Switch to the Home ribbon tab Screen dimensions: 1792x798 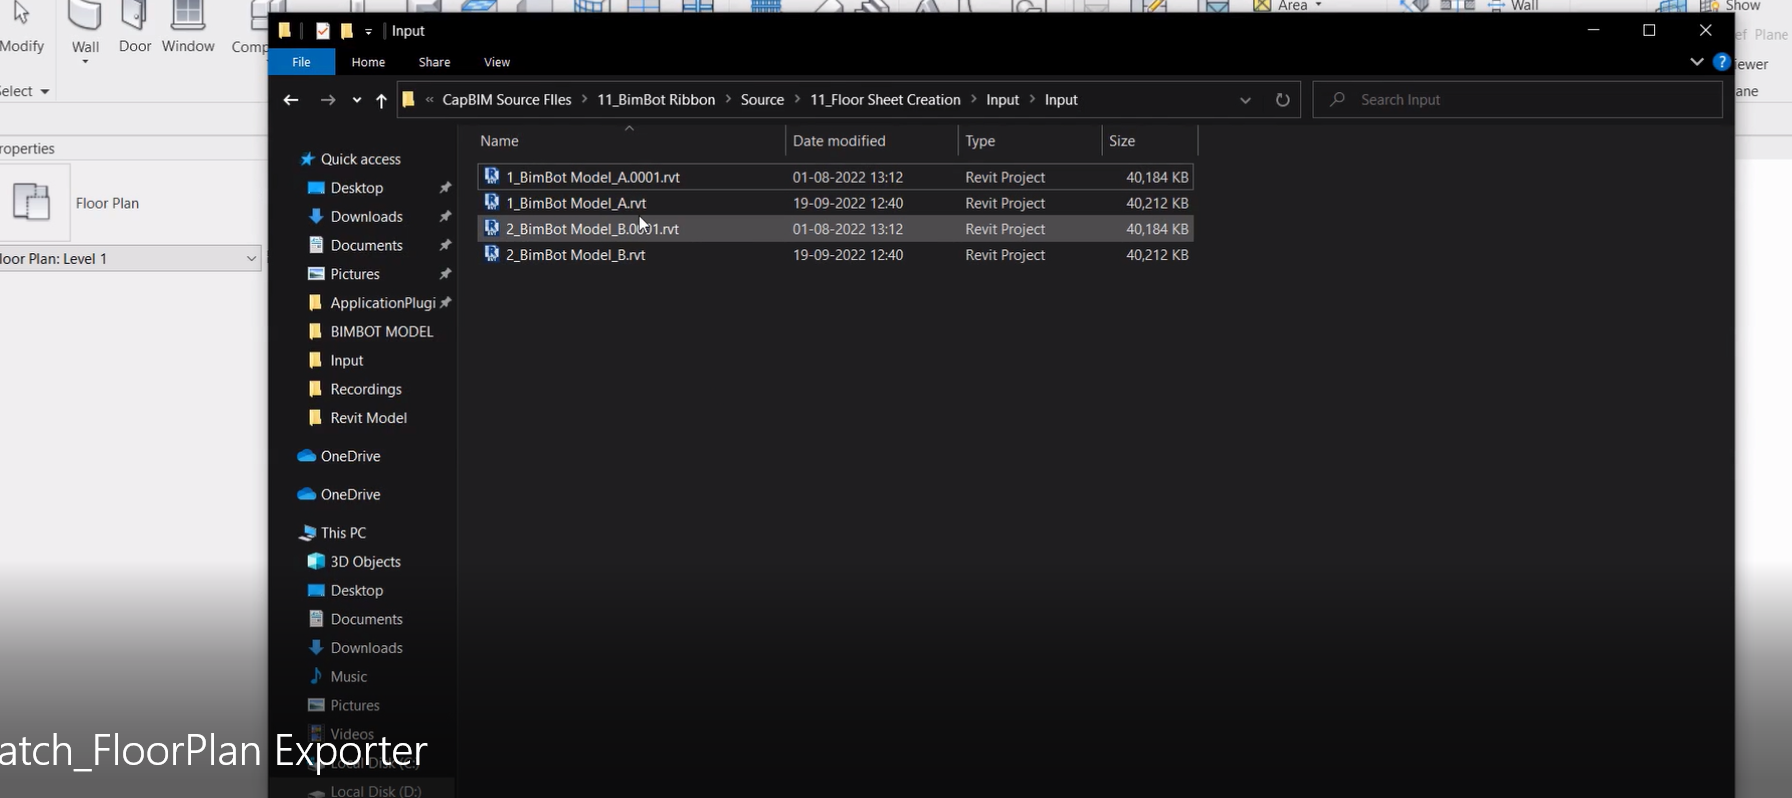point(368,62)
